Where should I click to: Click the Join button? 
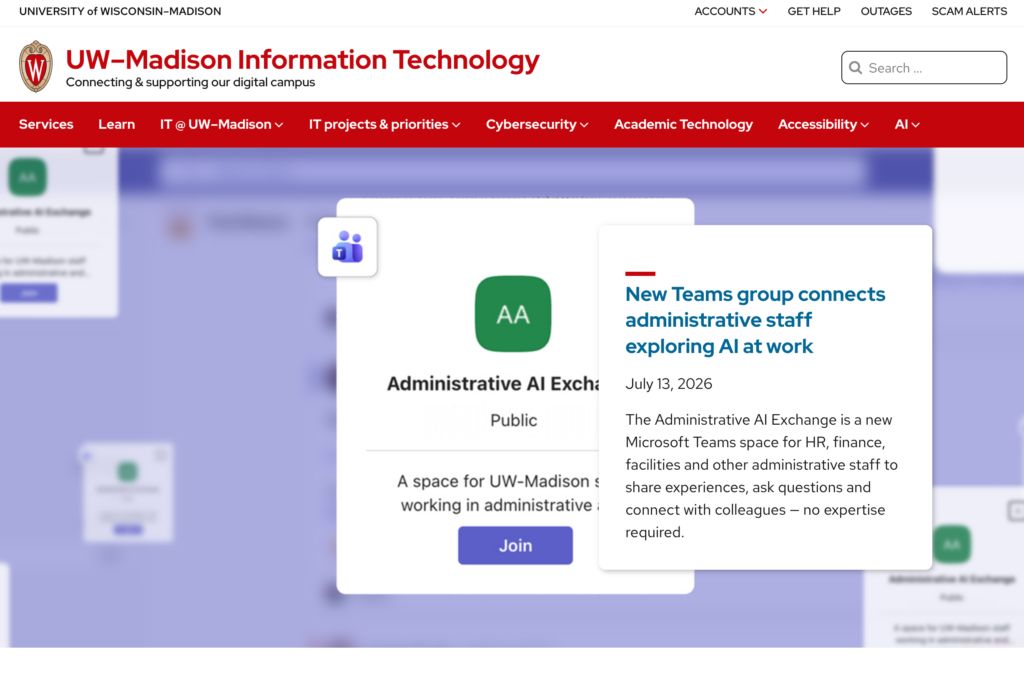[x=515, y=545]
